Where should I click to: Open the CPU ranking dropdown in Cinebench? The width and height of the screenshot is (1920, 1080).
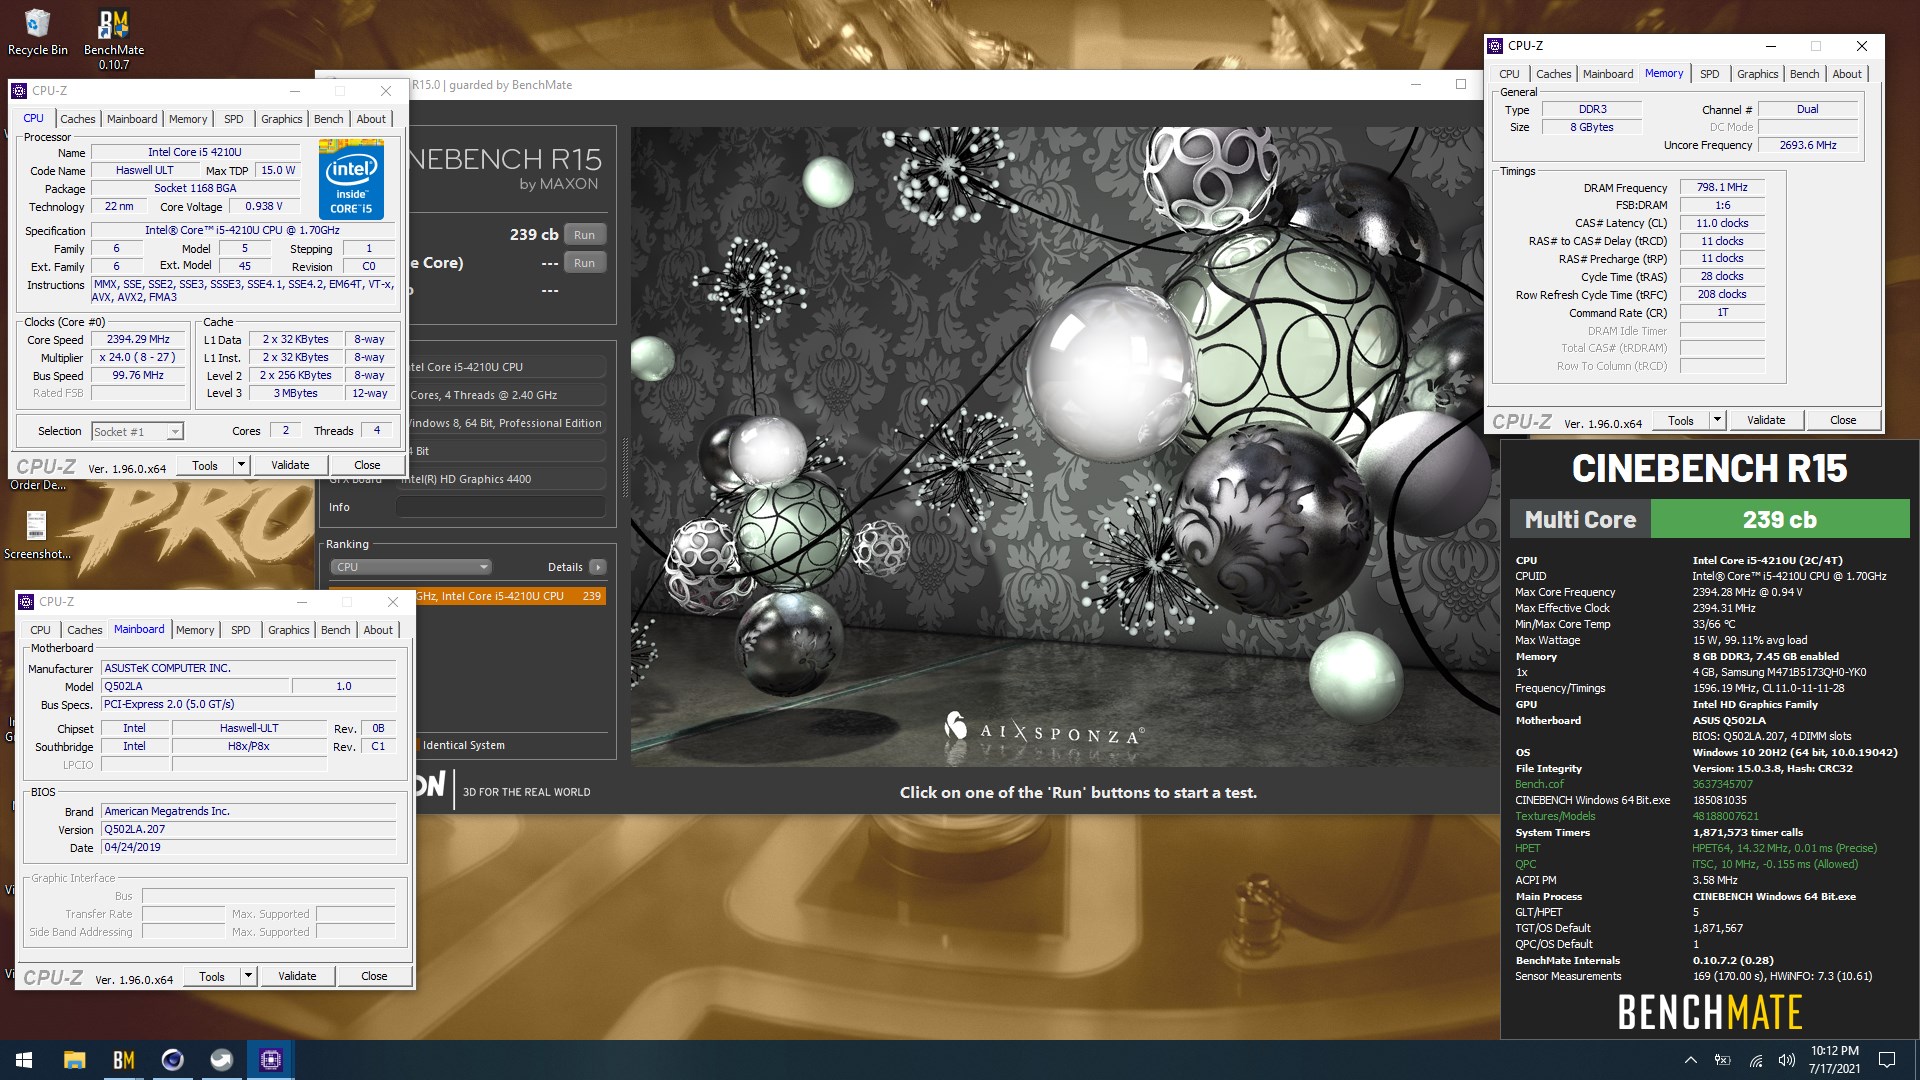tap(410, 567)
